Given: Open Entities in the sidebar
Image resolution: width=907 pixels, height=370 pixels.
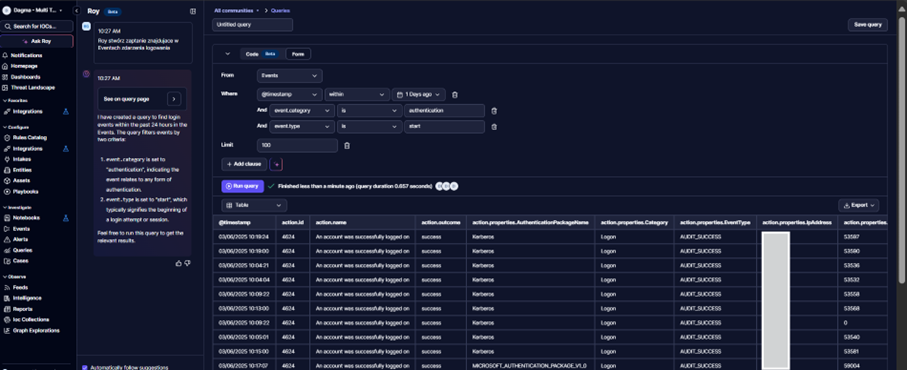Looking at the screenshot, I should (x=22, y=170).
